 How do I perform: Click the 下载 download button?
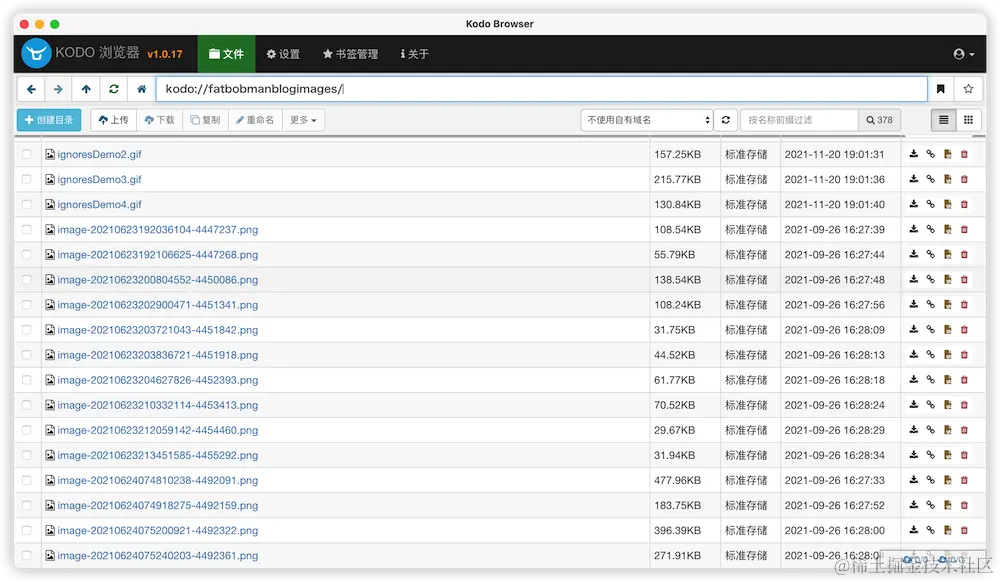coord(159,120)
